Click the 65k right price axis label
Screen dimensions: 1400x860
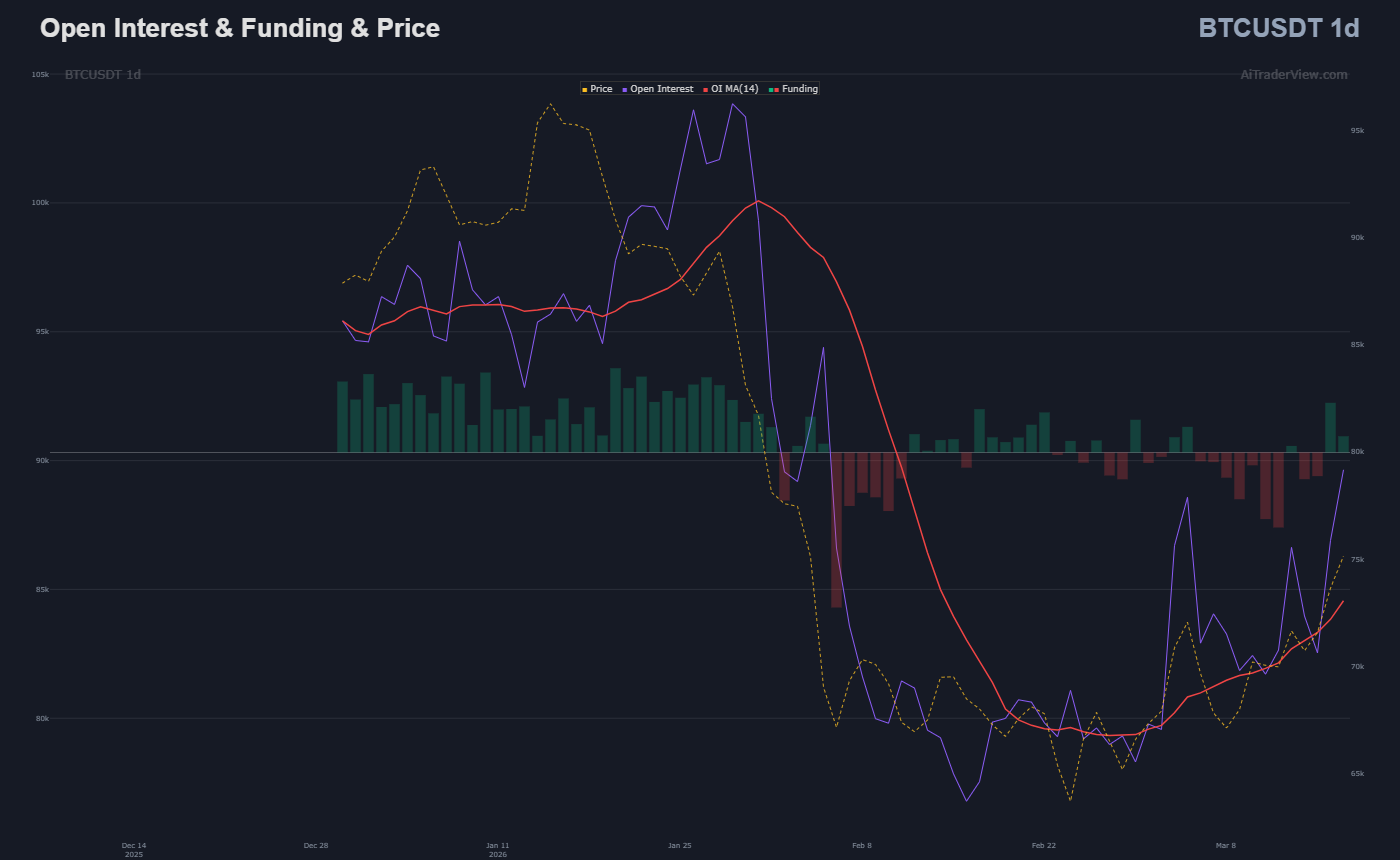pyautogui.click(x=1357, y=774)
